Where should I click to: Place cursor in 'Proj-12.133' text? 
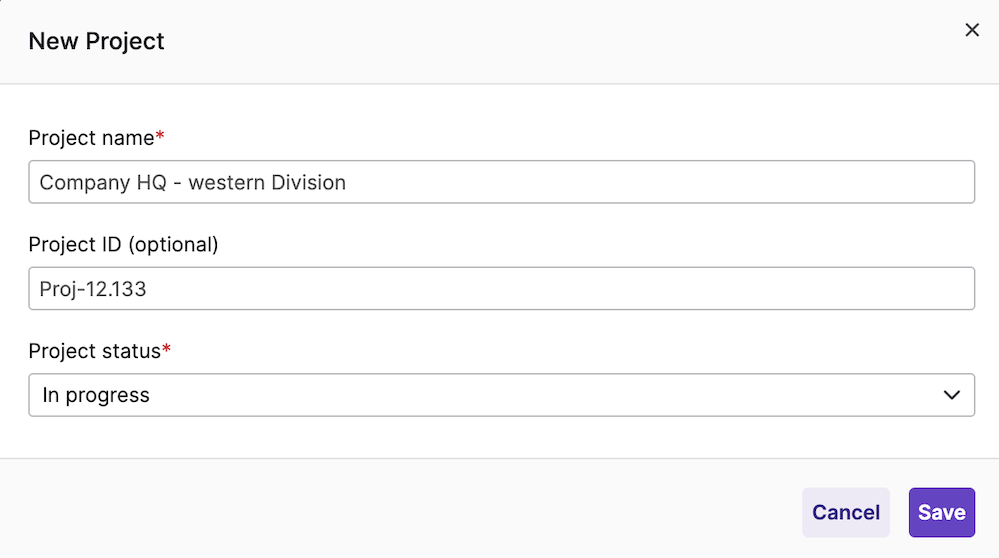pyautogui.click(x=93, y=289)
